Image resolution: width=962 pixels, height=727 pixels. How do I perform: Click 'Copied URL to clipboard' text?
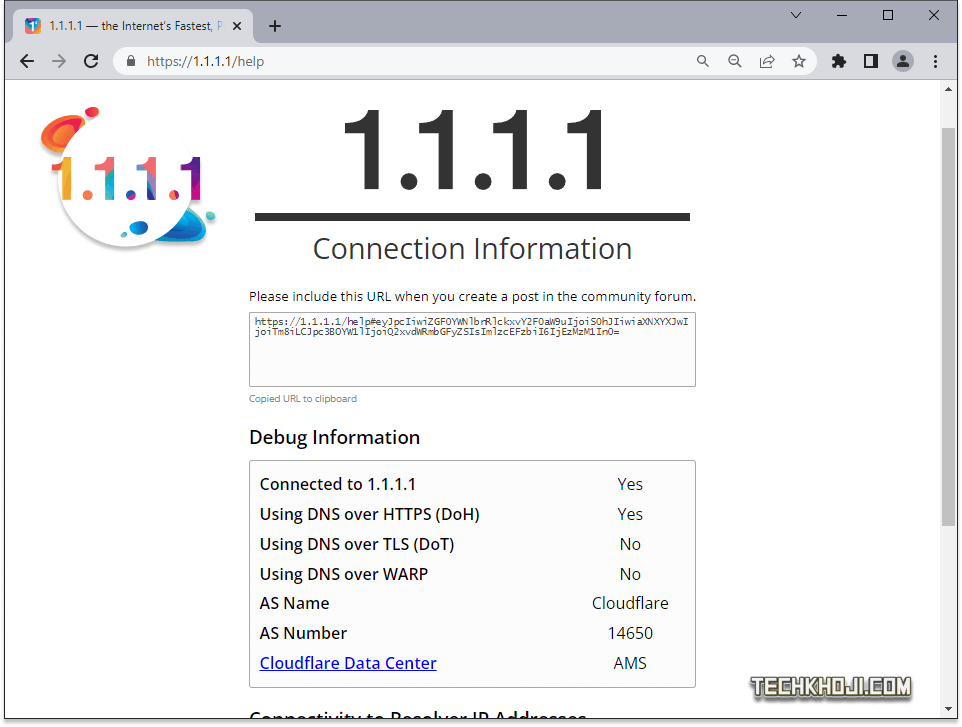(x=302, y=399)
